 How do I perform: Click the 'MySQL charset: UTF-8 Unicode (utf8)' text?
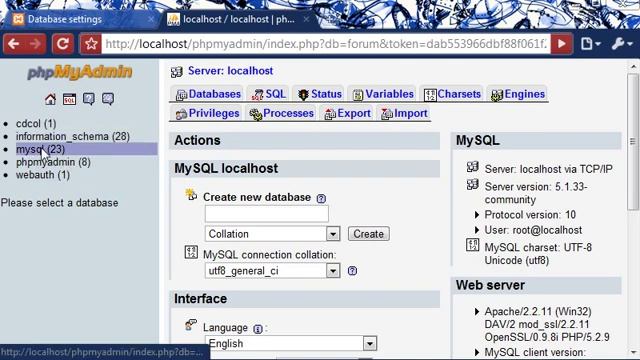coord(538,254)
